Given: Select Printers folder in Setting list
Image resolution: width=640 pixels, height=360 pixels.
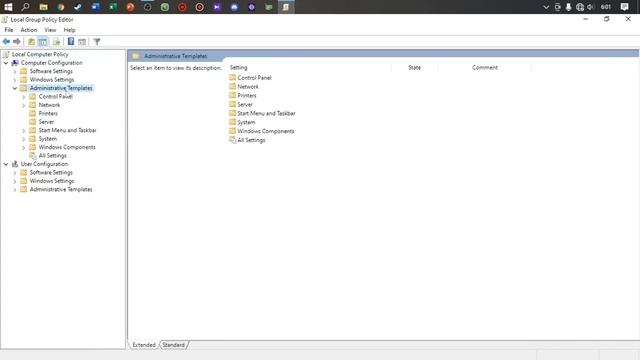Looking at the screenshot, I should point(247,96).
